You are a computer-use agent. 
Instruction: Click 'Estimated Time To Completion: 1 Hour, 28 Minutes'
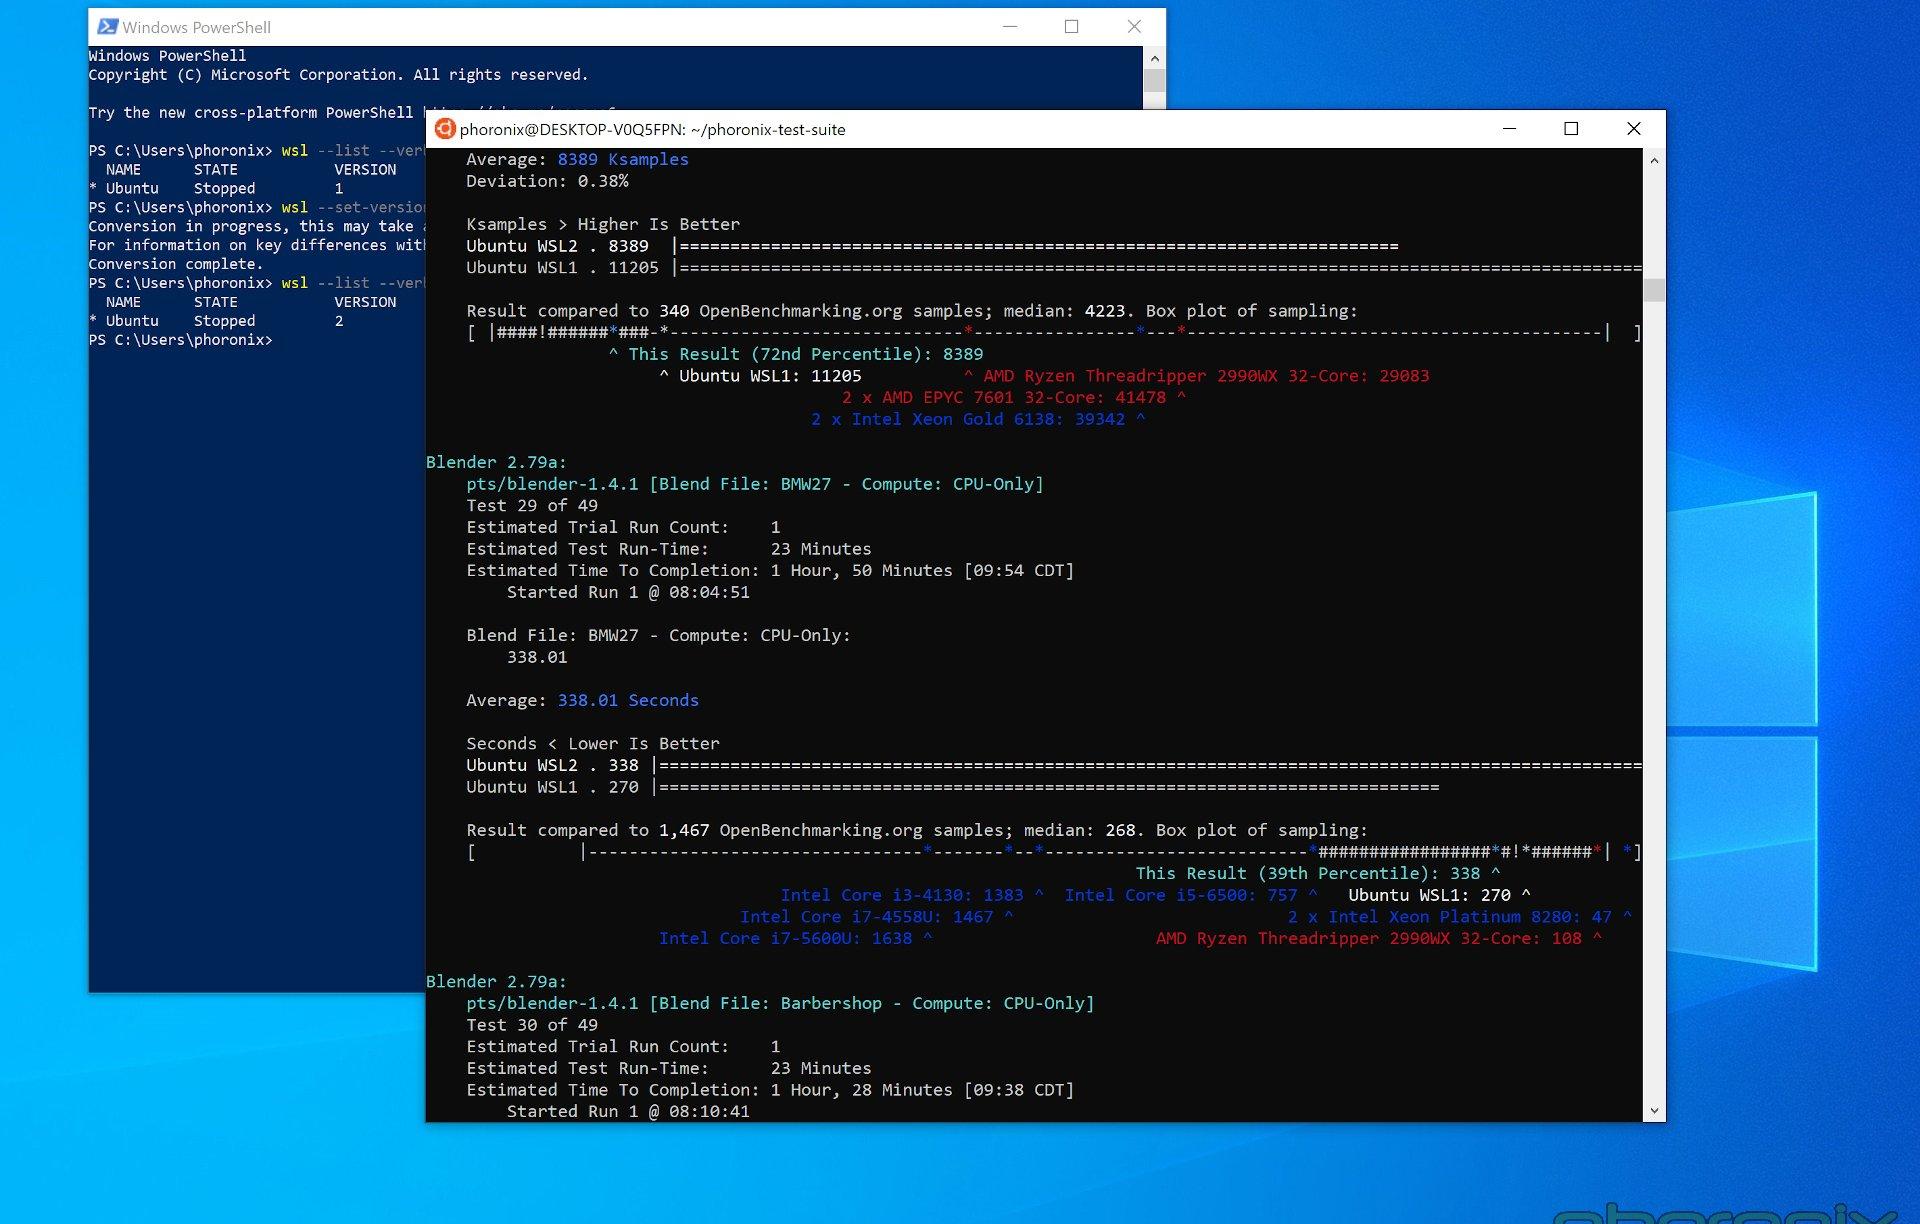point(770,1090)
